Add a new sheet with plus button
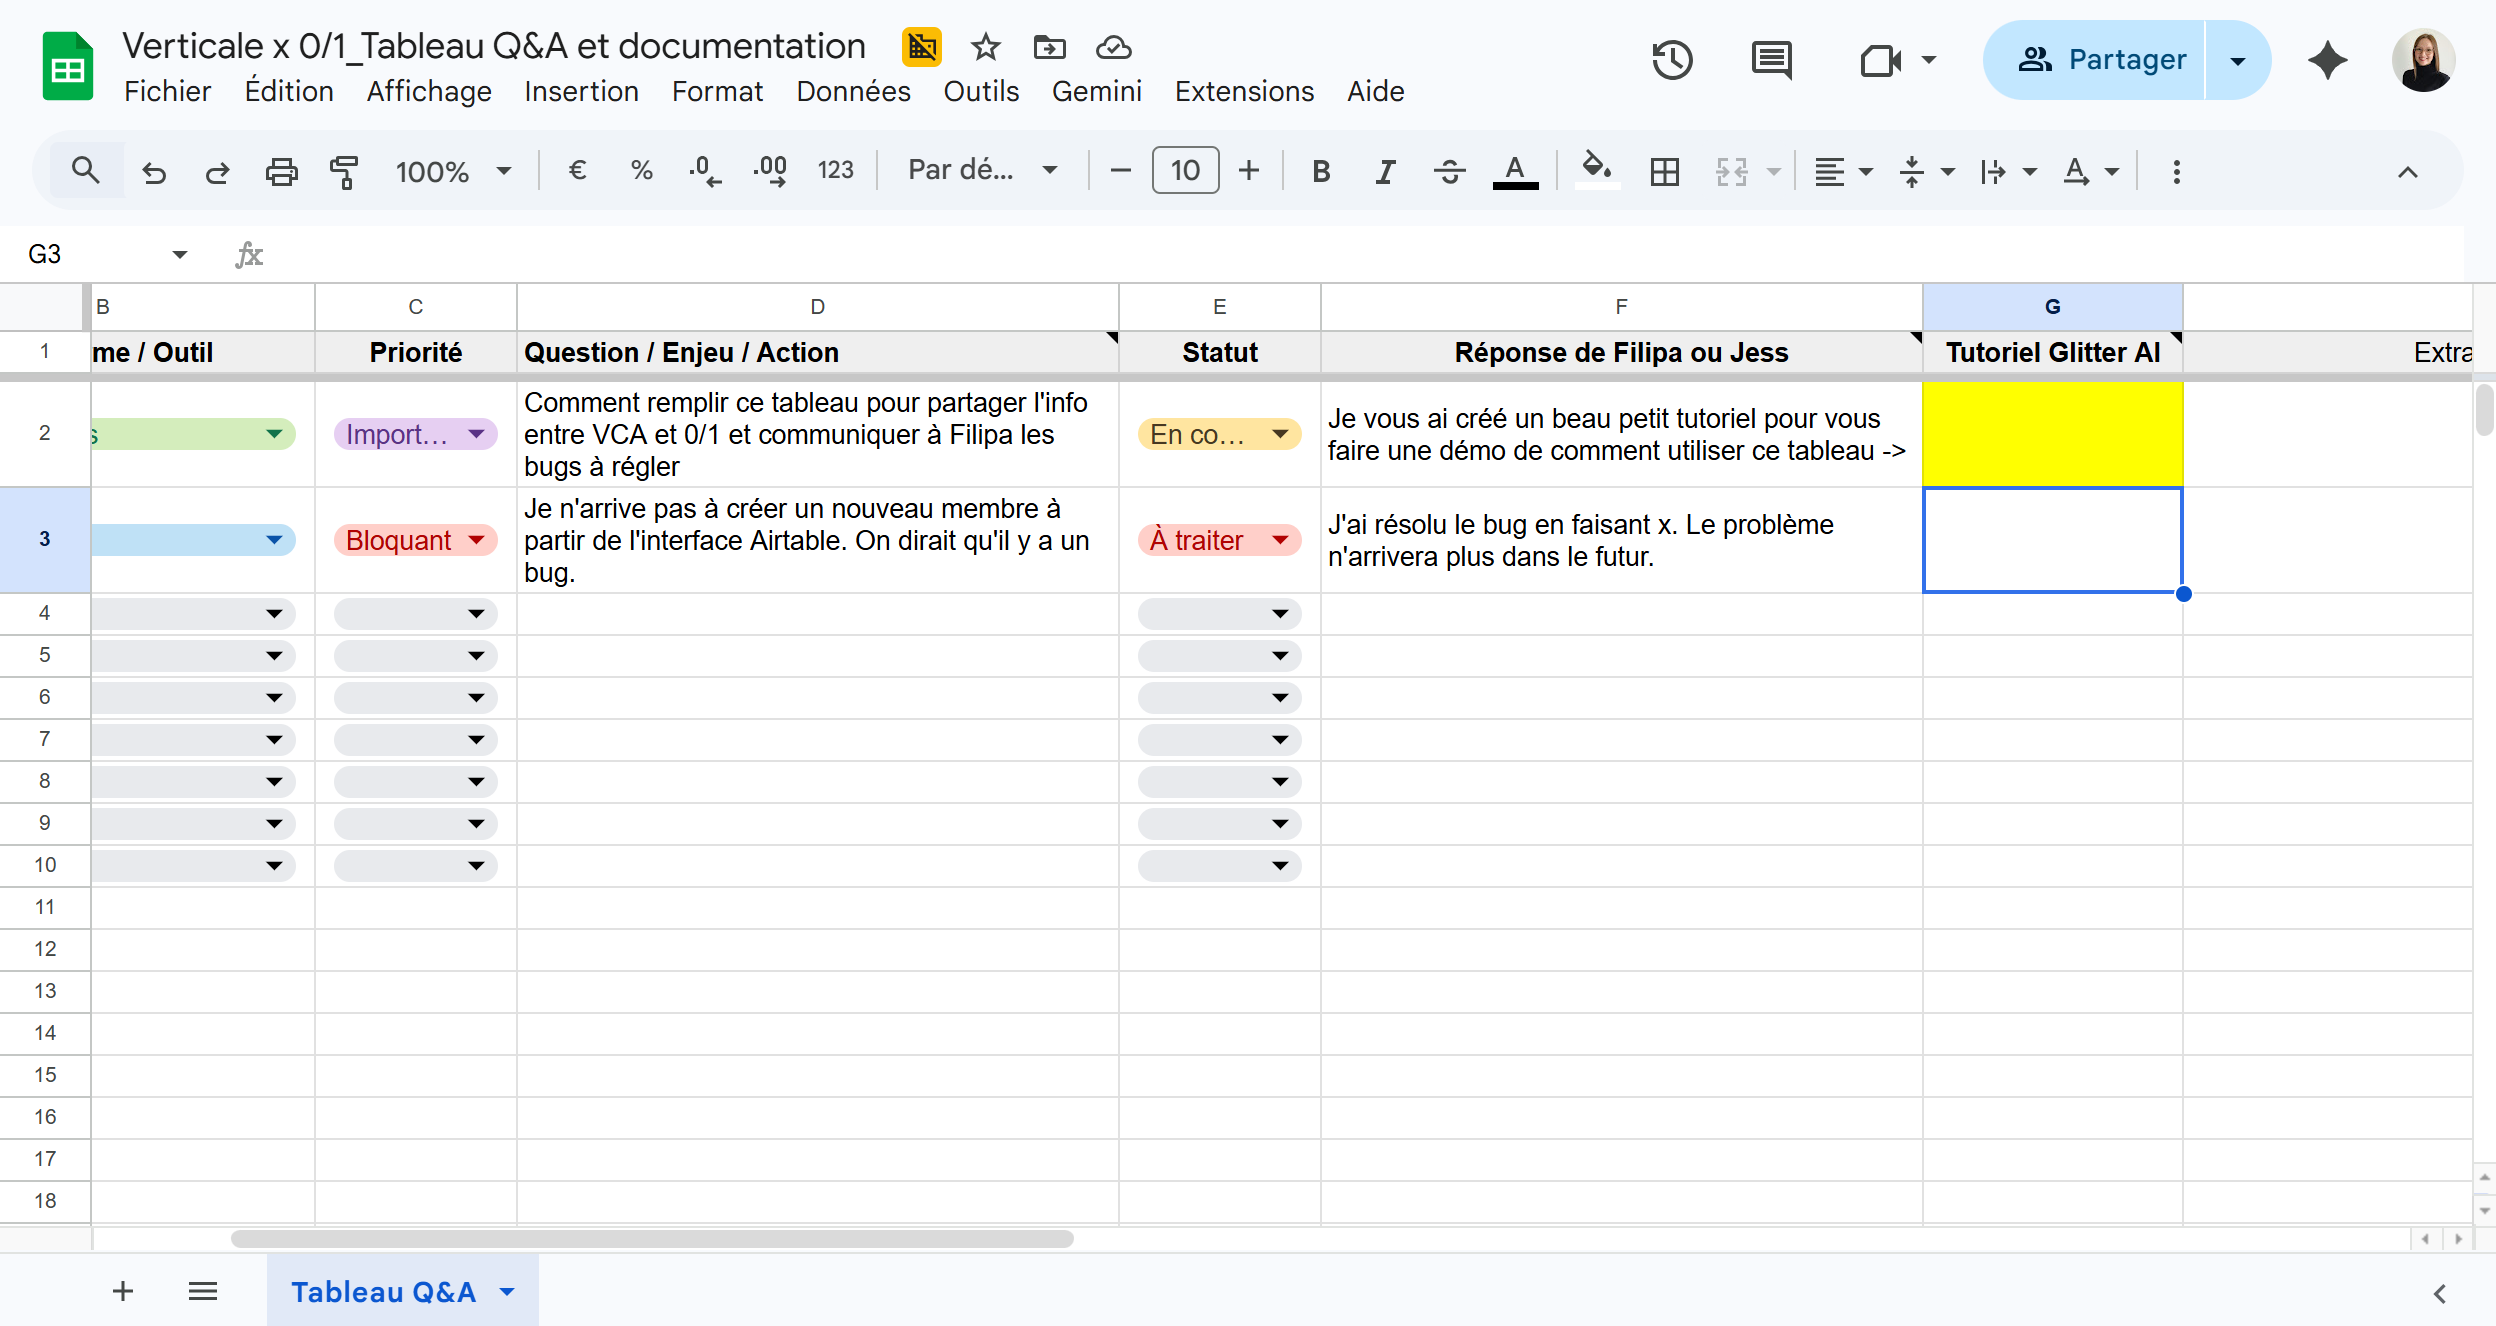2496x1326 pixels. pos(123,1292)
